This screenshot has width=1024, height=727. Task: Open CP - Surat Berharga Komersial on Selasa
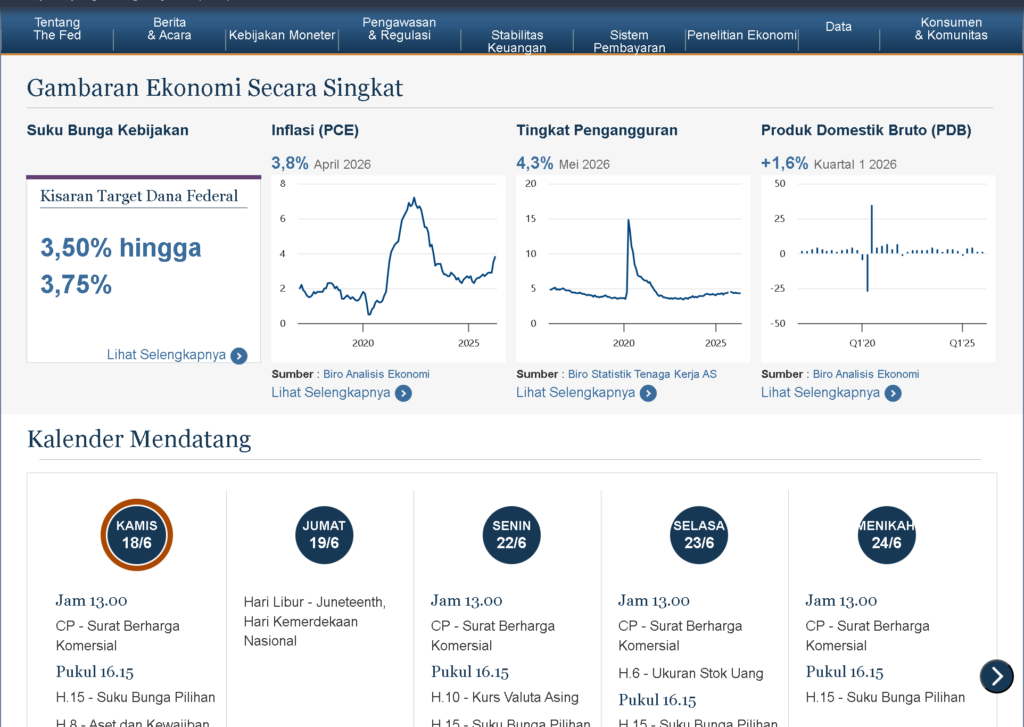[x=680, y=636]
